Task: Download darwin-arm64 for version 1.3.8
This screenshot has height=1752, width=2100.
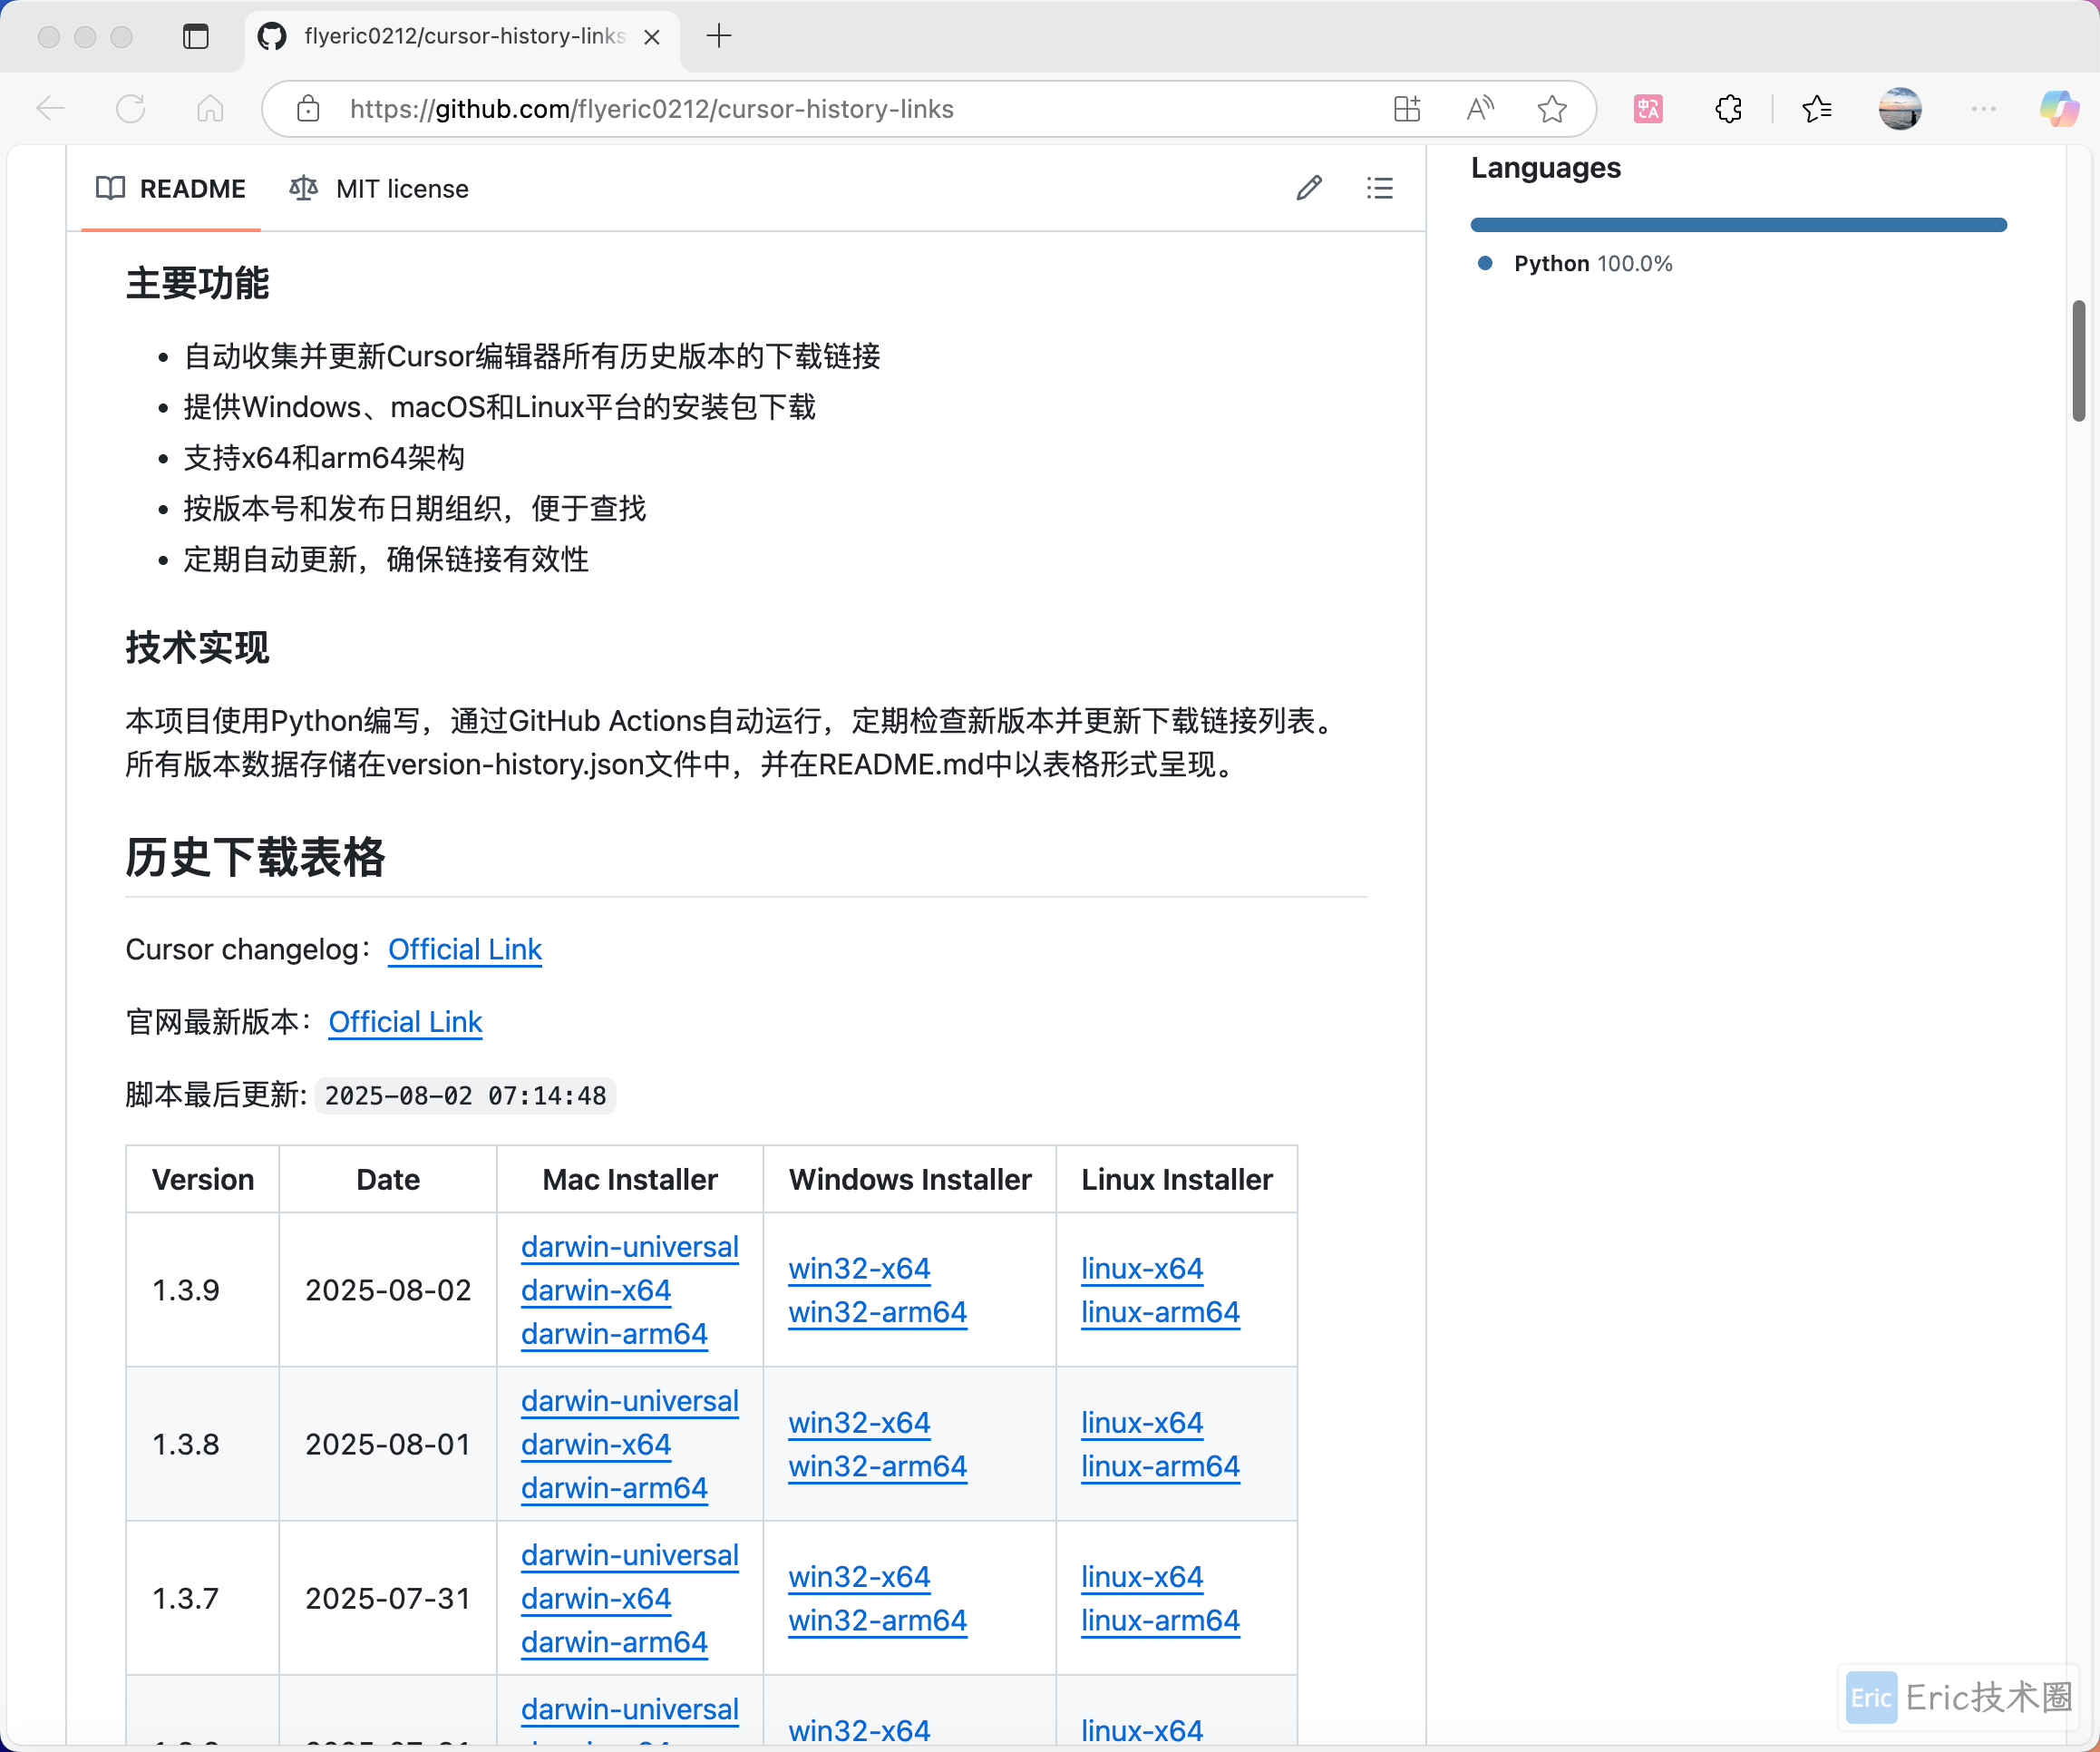Action: (x=614, y=1488)
